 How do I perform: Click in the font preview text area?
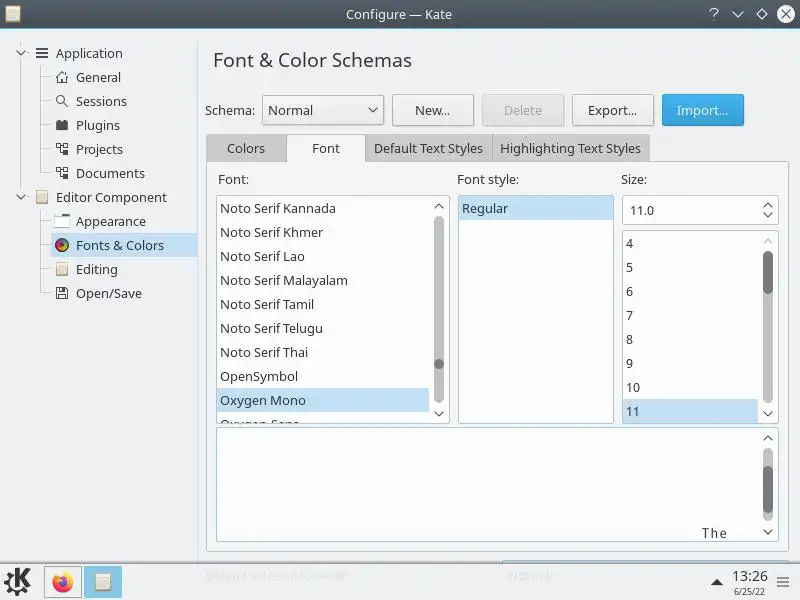pos(487,485)
